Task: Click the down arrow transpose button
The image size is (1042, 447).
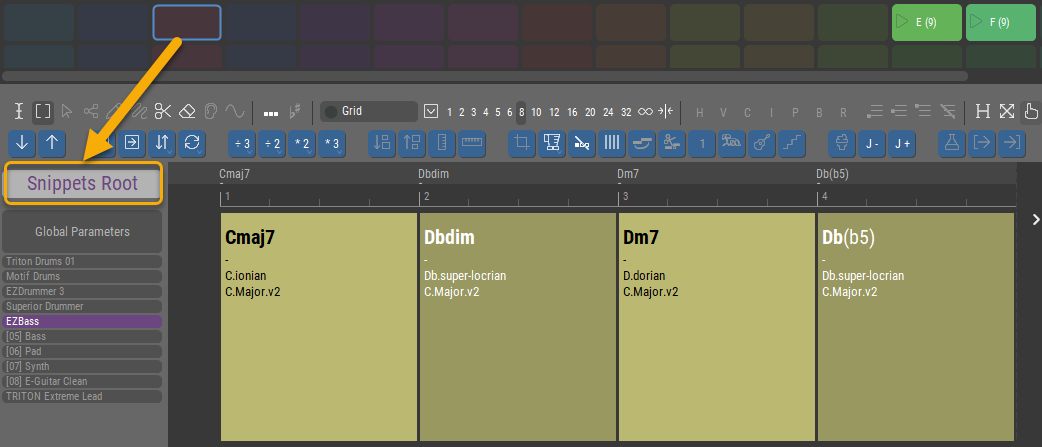Action: [x=23, y=143]
